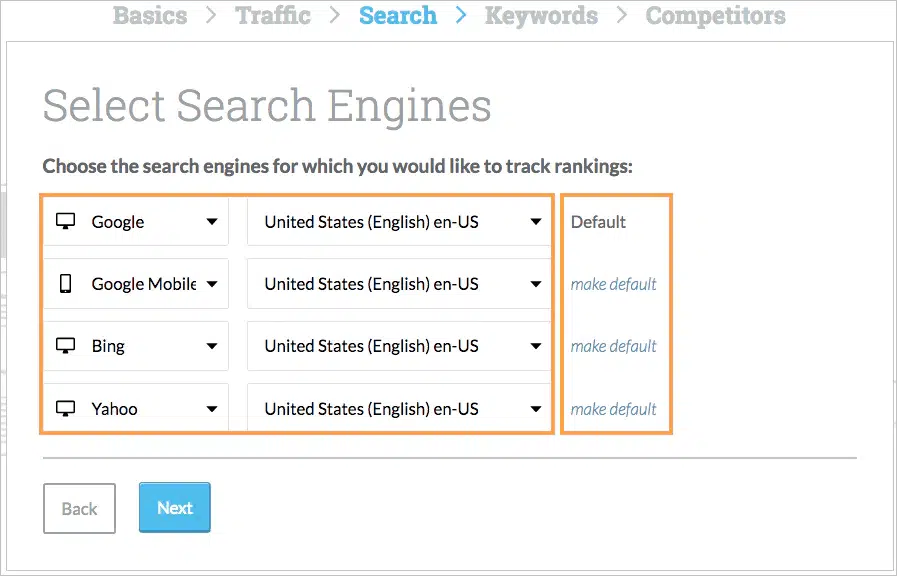Make Google Mobile the default engine
This screenshot has width=897, height=576.
(613, 284)
